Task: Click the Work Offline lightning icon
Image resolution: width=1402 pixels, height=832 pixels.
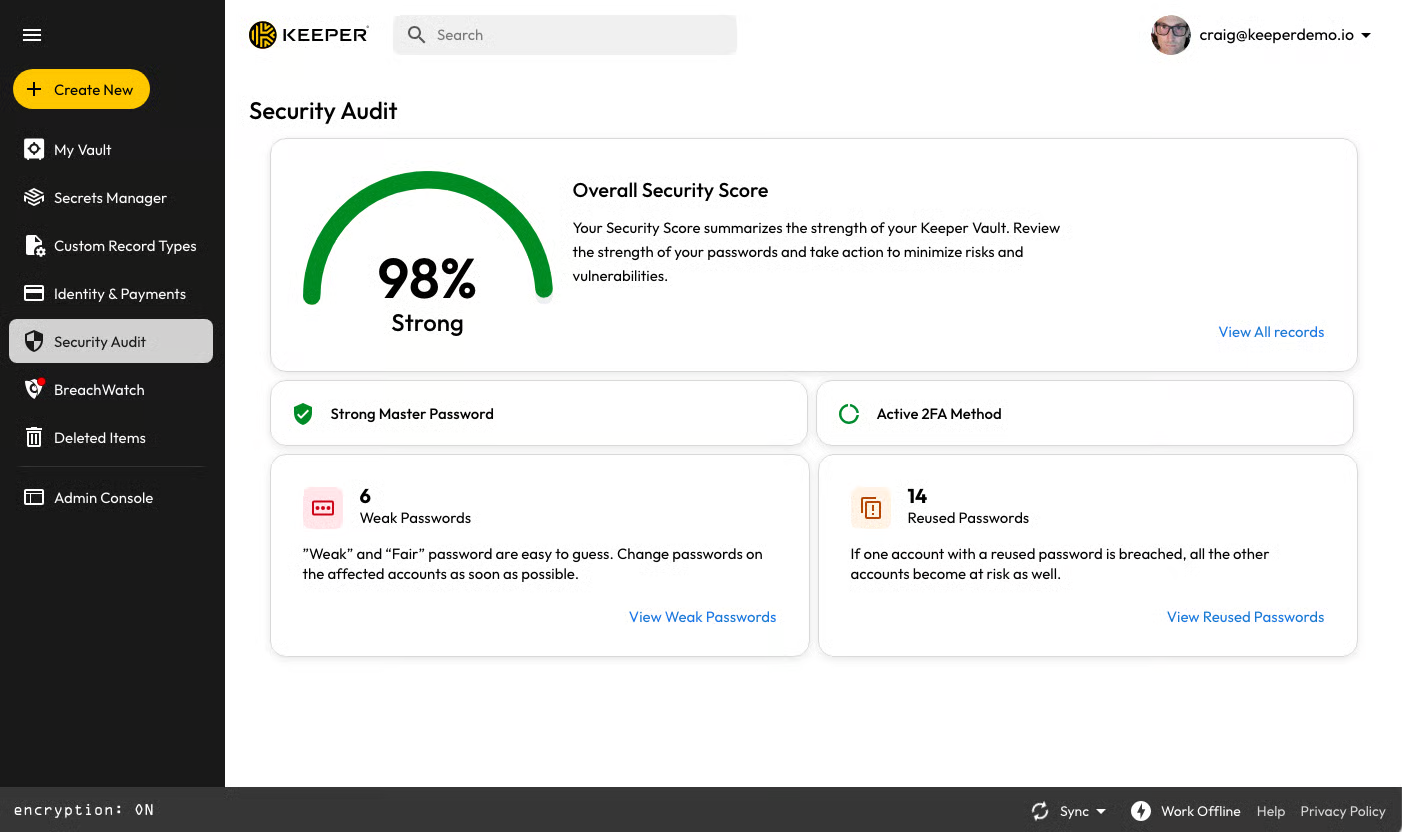Action: [1140, 811]
